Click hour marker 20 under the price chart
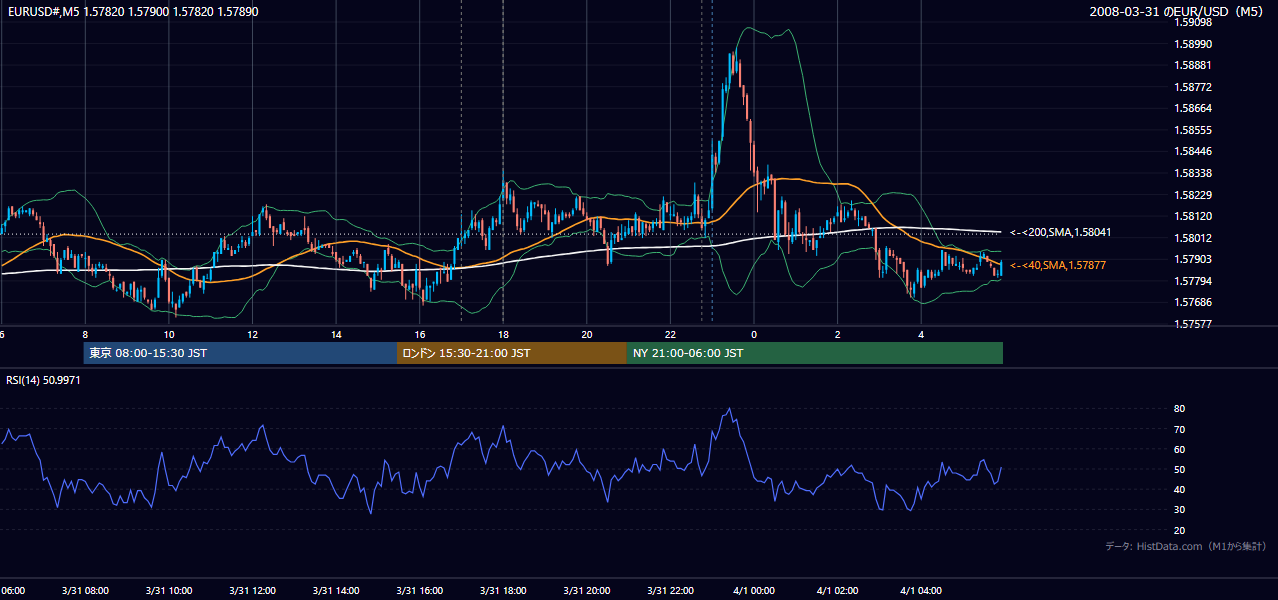This screenshot has height=600, width=1278. tap(587, 334)
